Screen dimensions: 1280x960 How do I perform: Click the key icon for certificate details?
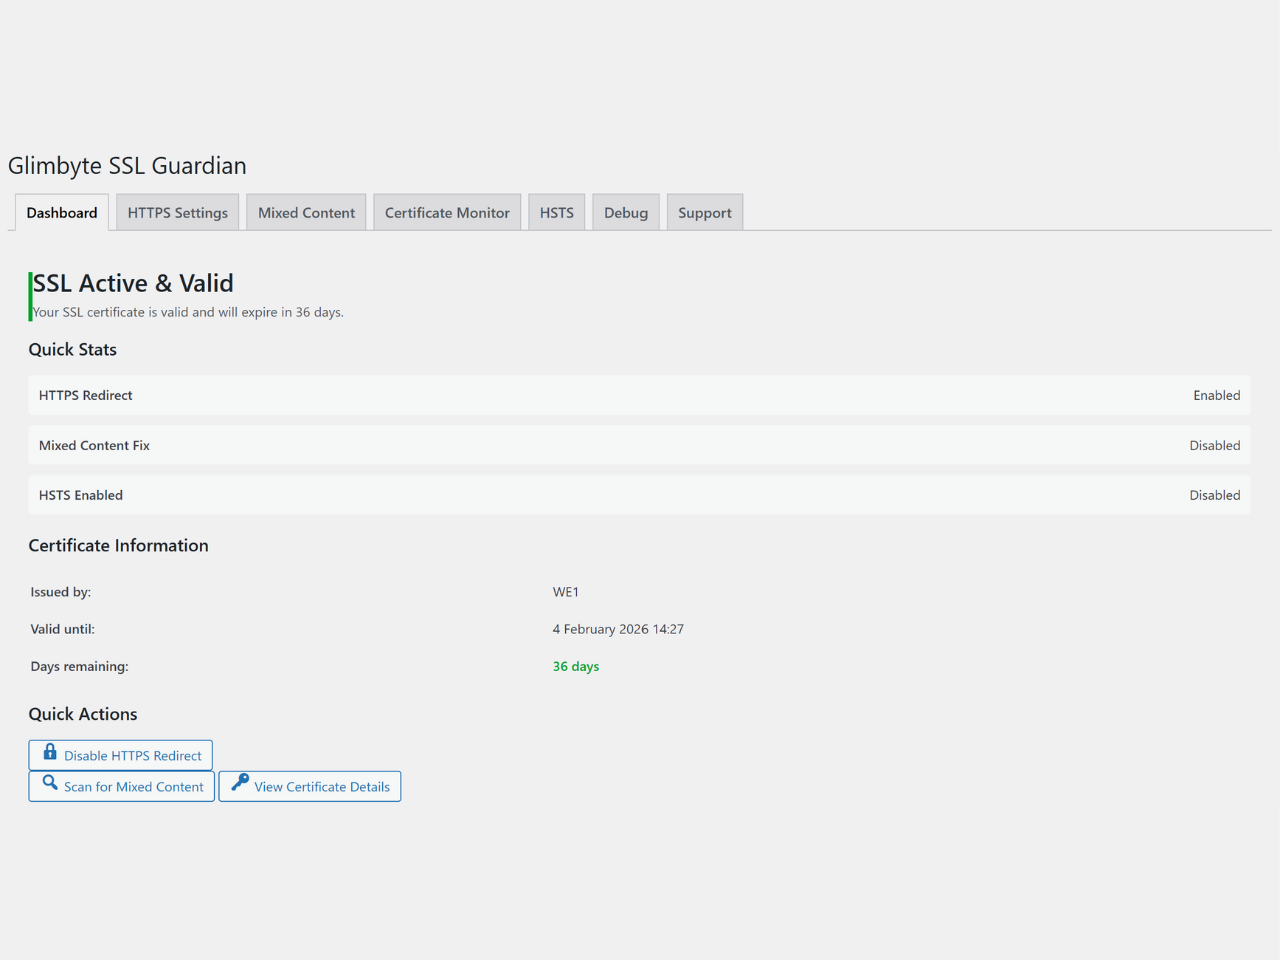click(x=240, y=783)
